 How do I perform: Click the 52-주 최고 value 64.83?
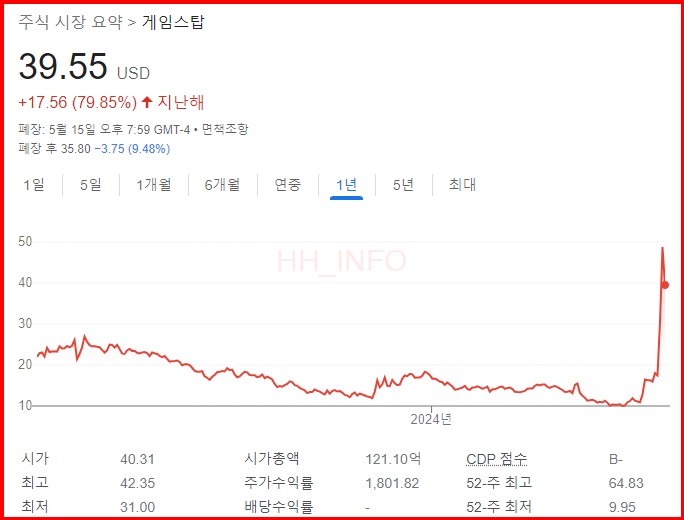[626, 483]
